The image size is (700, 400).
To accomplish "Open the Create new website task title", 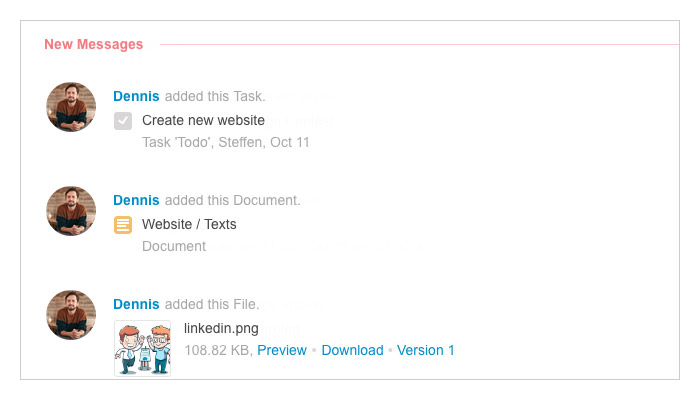I will point(203,121).
